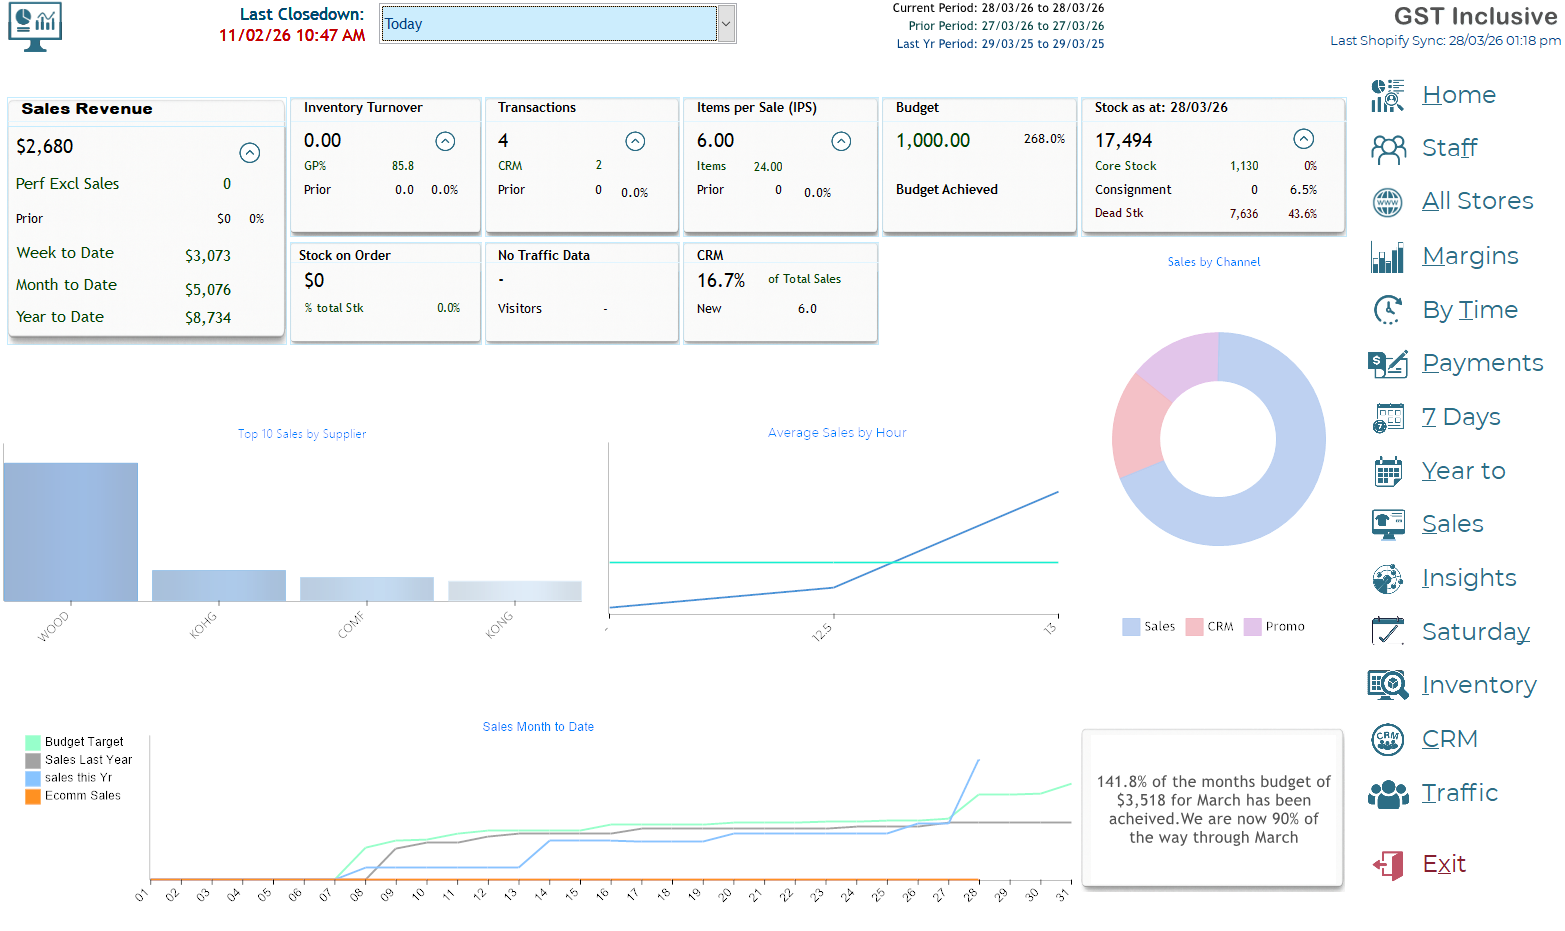Open the Insights menu link

pyautogui.click(x=1468, y=578)
